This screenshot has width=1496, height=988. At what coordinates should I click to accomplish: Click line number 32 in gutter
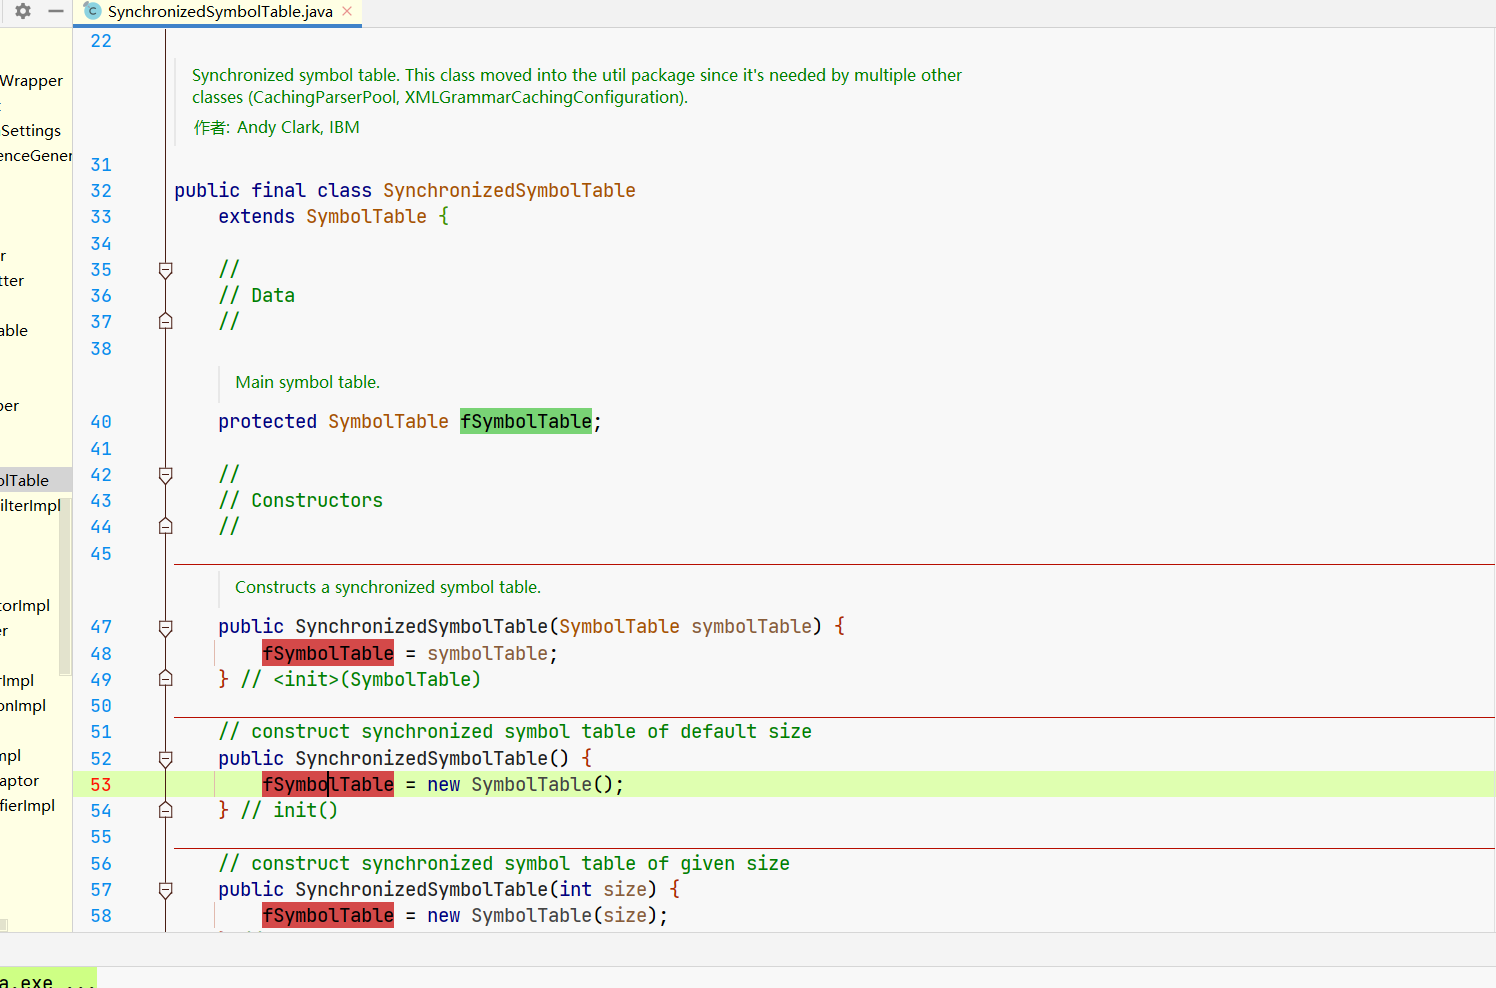click(101, 191)
